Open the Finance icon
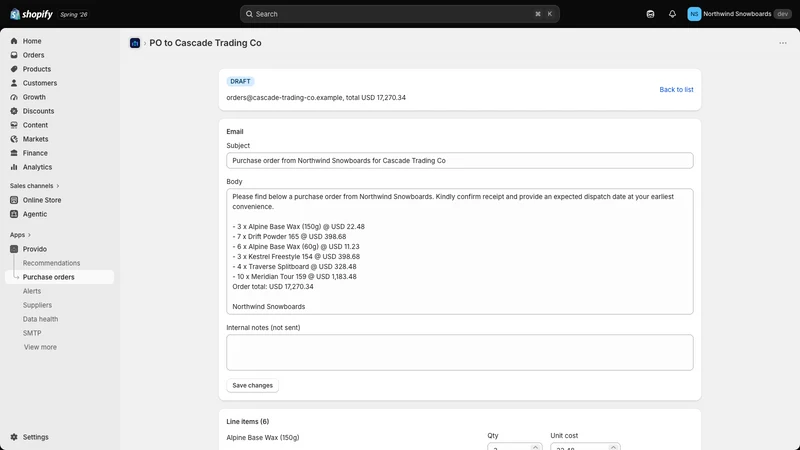Screen dimensions: 800x450 click(14, 153)
